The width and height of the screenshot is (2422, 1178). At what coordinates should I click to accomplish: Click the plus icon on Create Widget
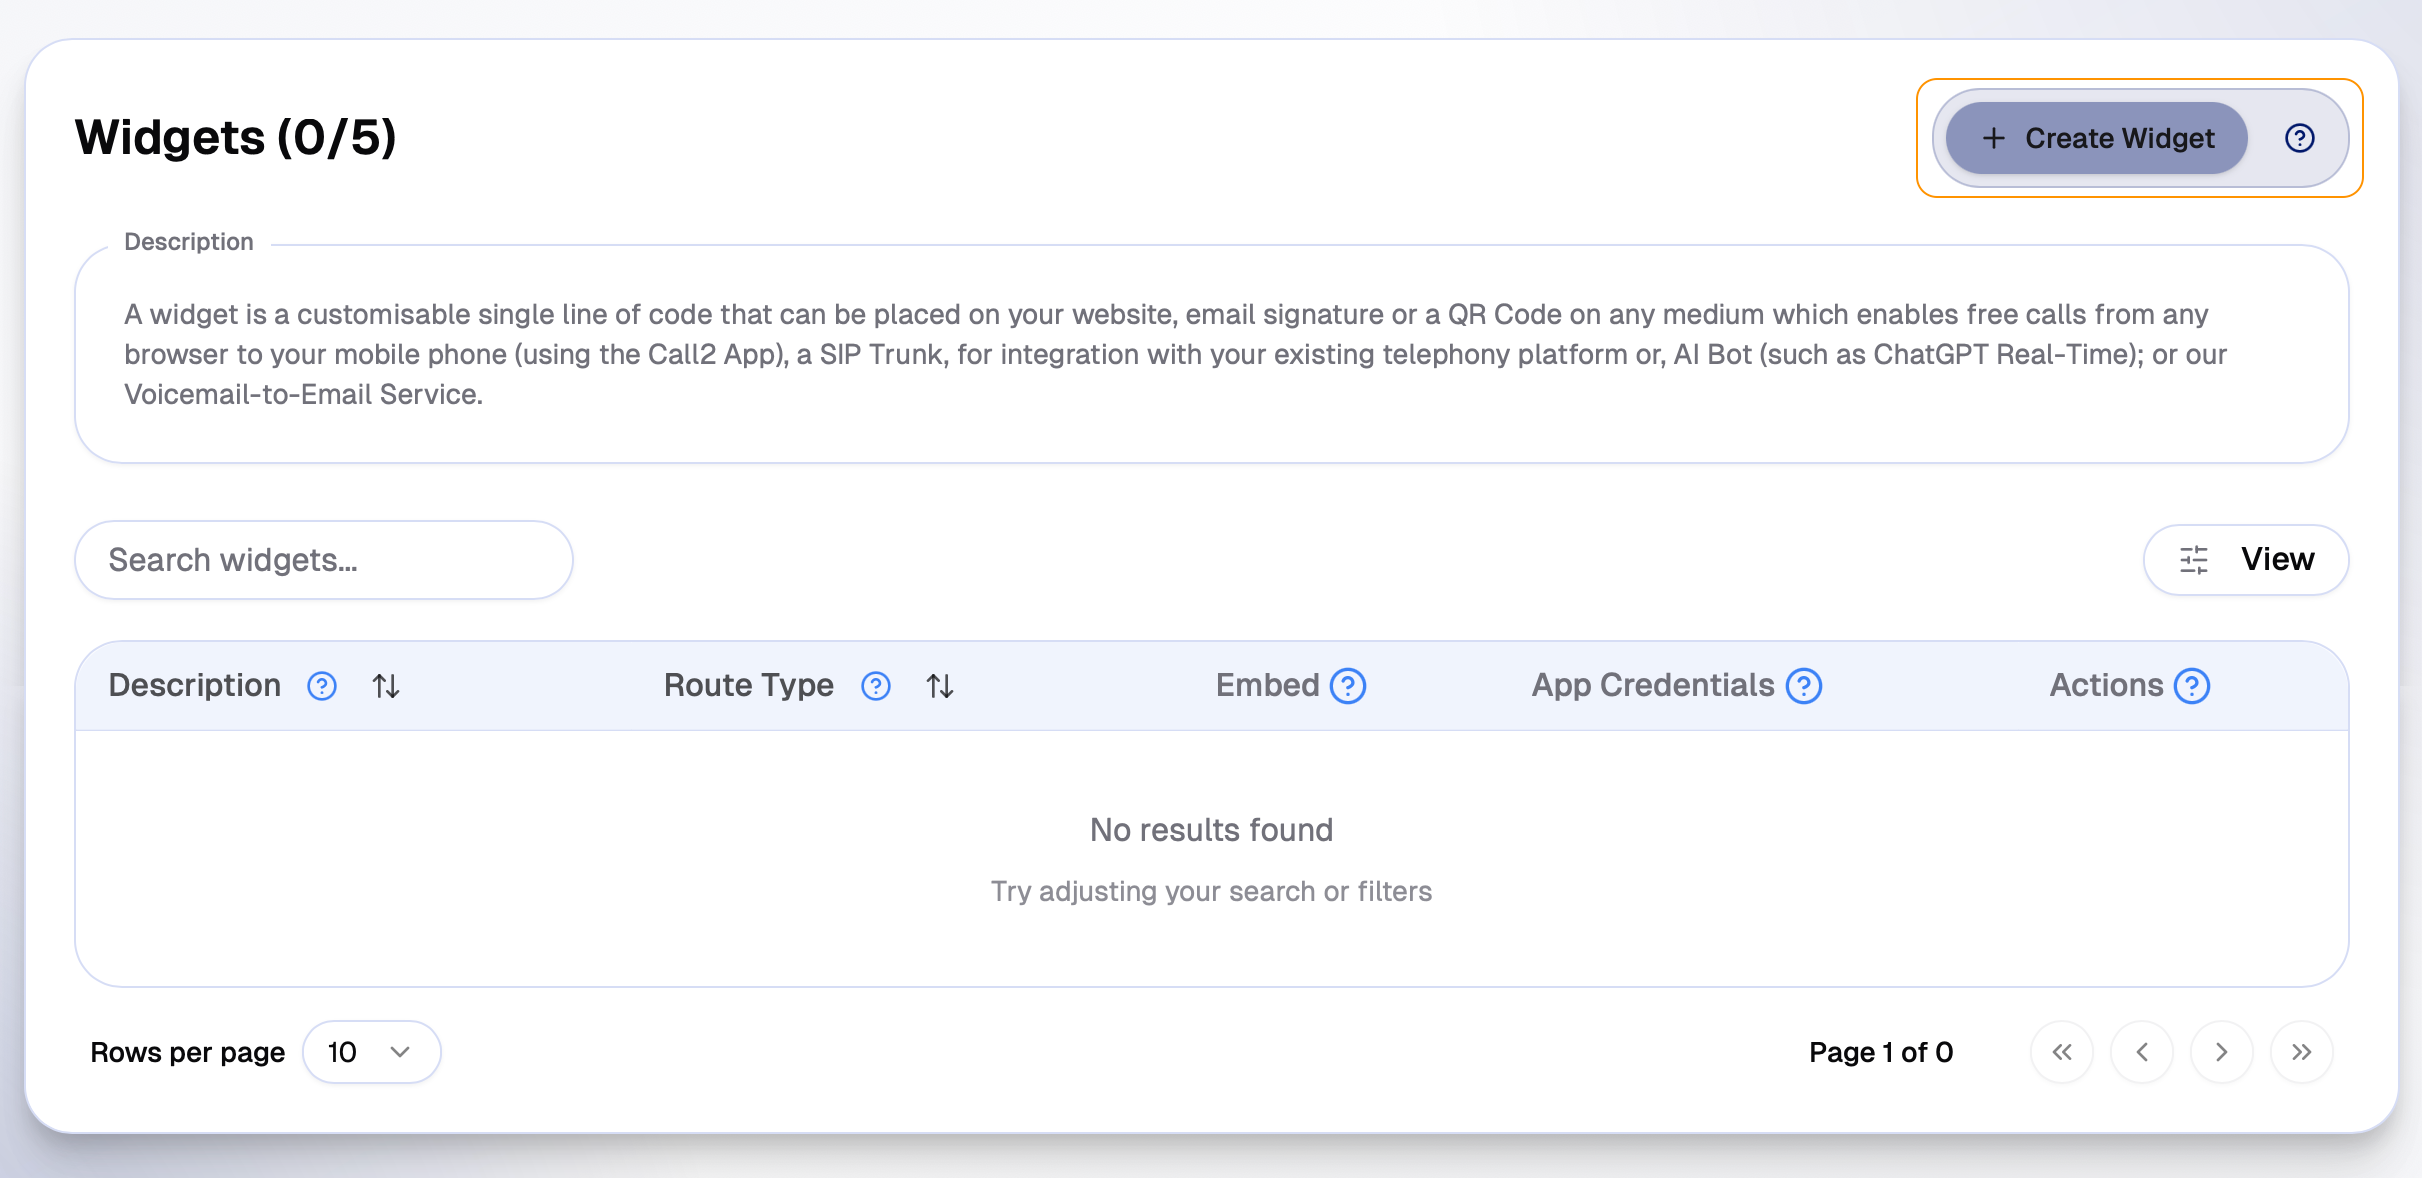1993,138
